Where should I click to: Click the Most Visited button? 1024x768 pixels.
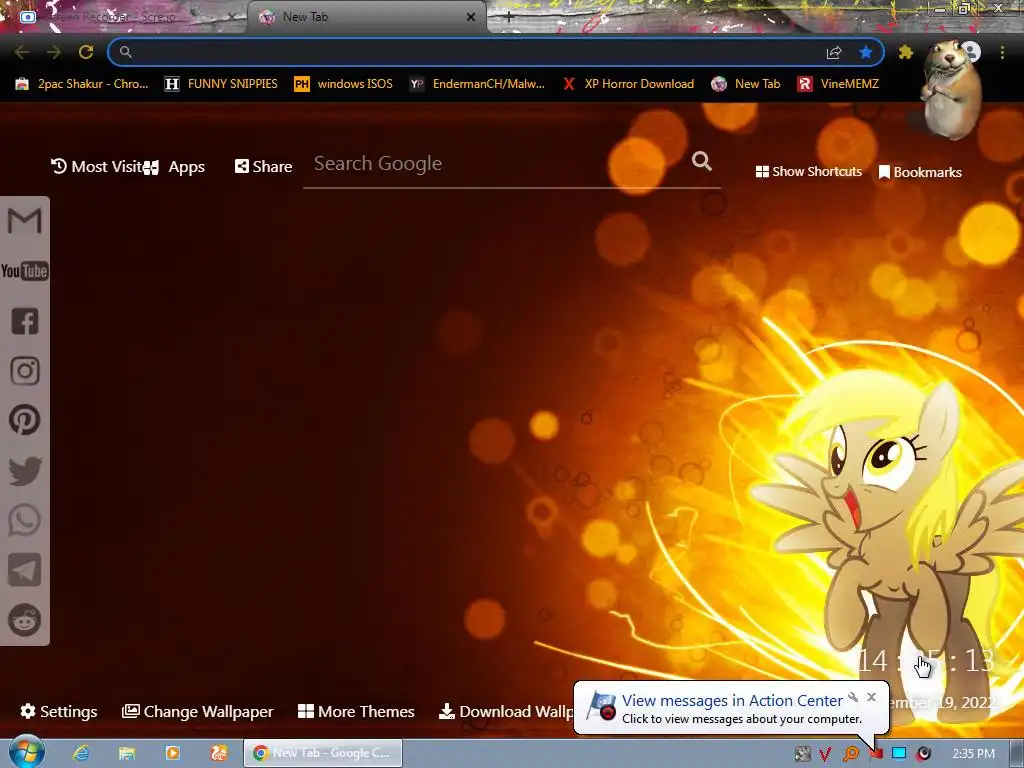point(97,167)
